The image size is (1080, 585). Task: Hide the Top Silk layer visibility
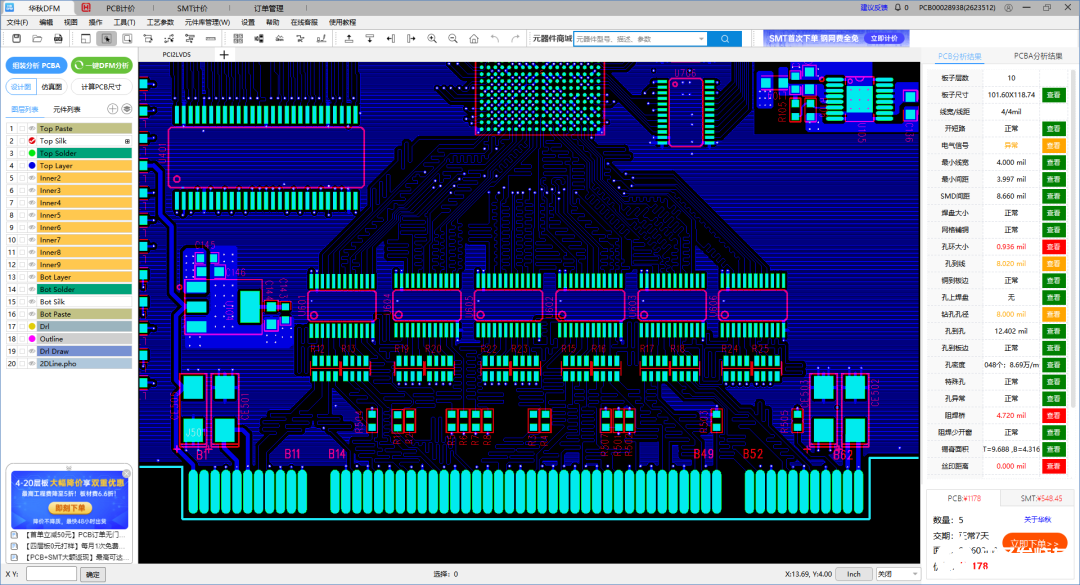(x=30, y=141)
